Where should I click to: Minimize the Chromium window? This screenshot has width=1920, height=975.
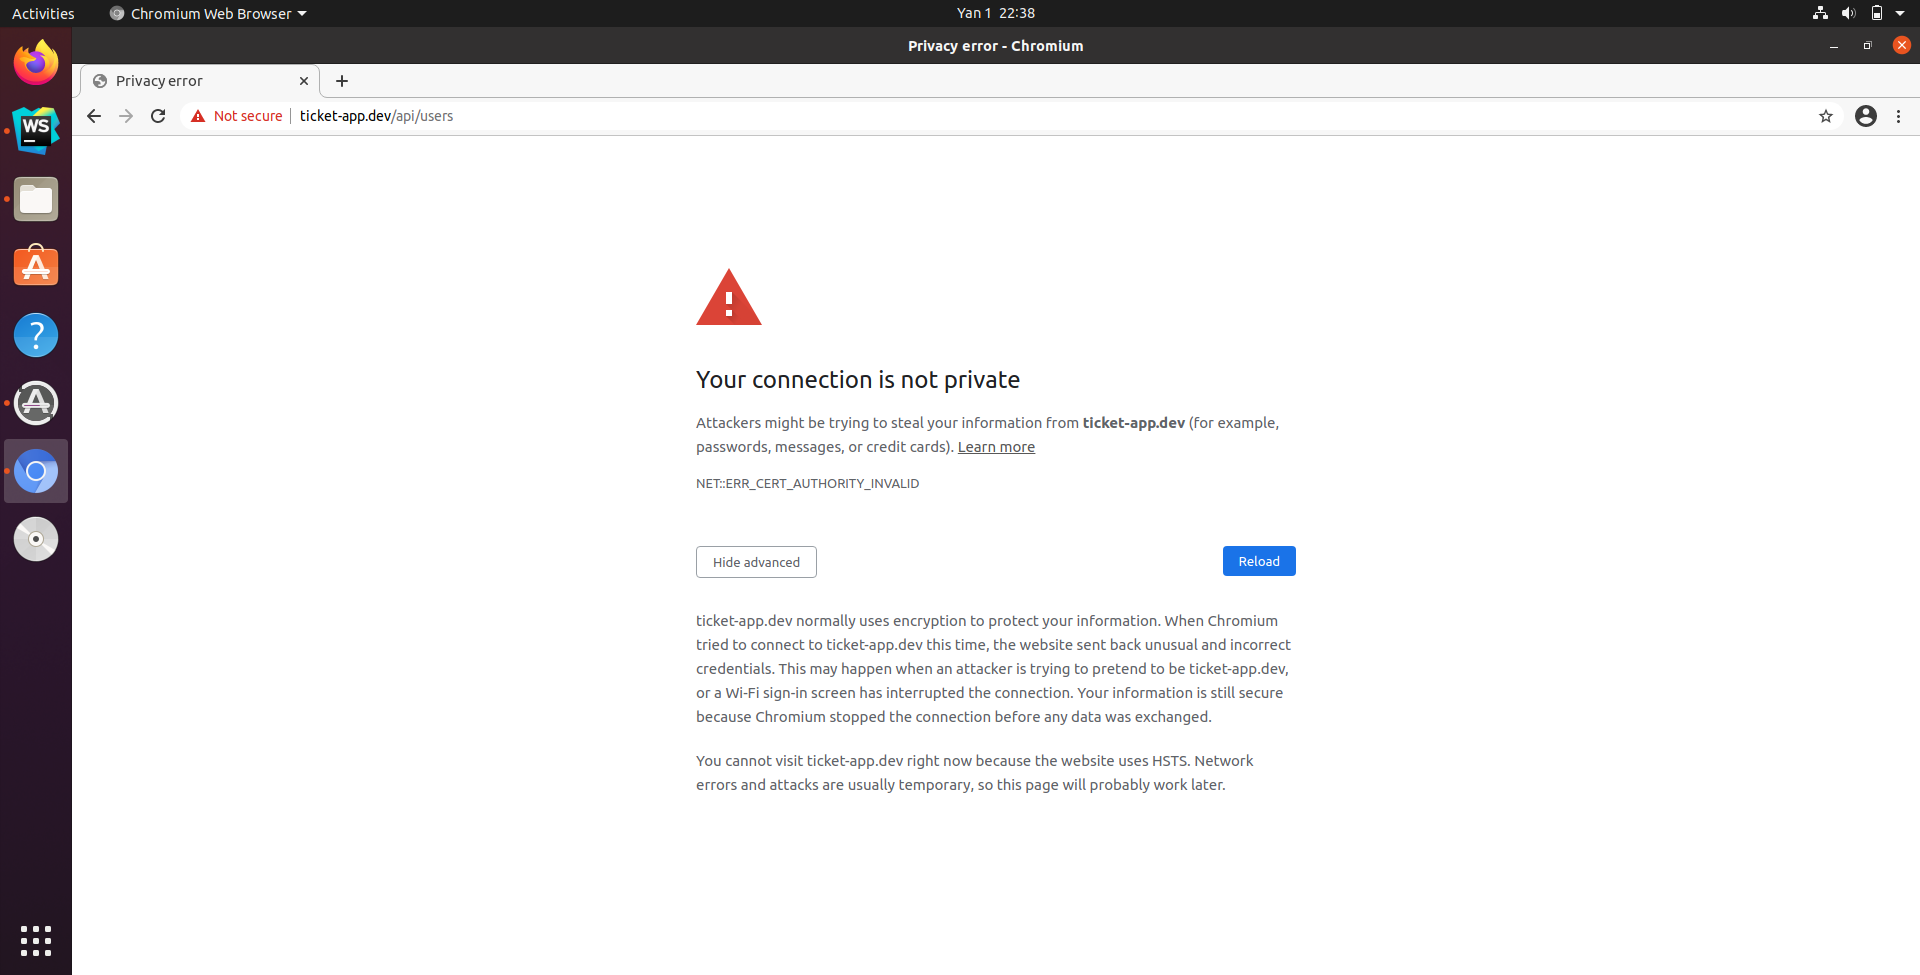(x=1833, y=46)
